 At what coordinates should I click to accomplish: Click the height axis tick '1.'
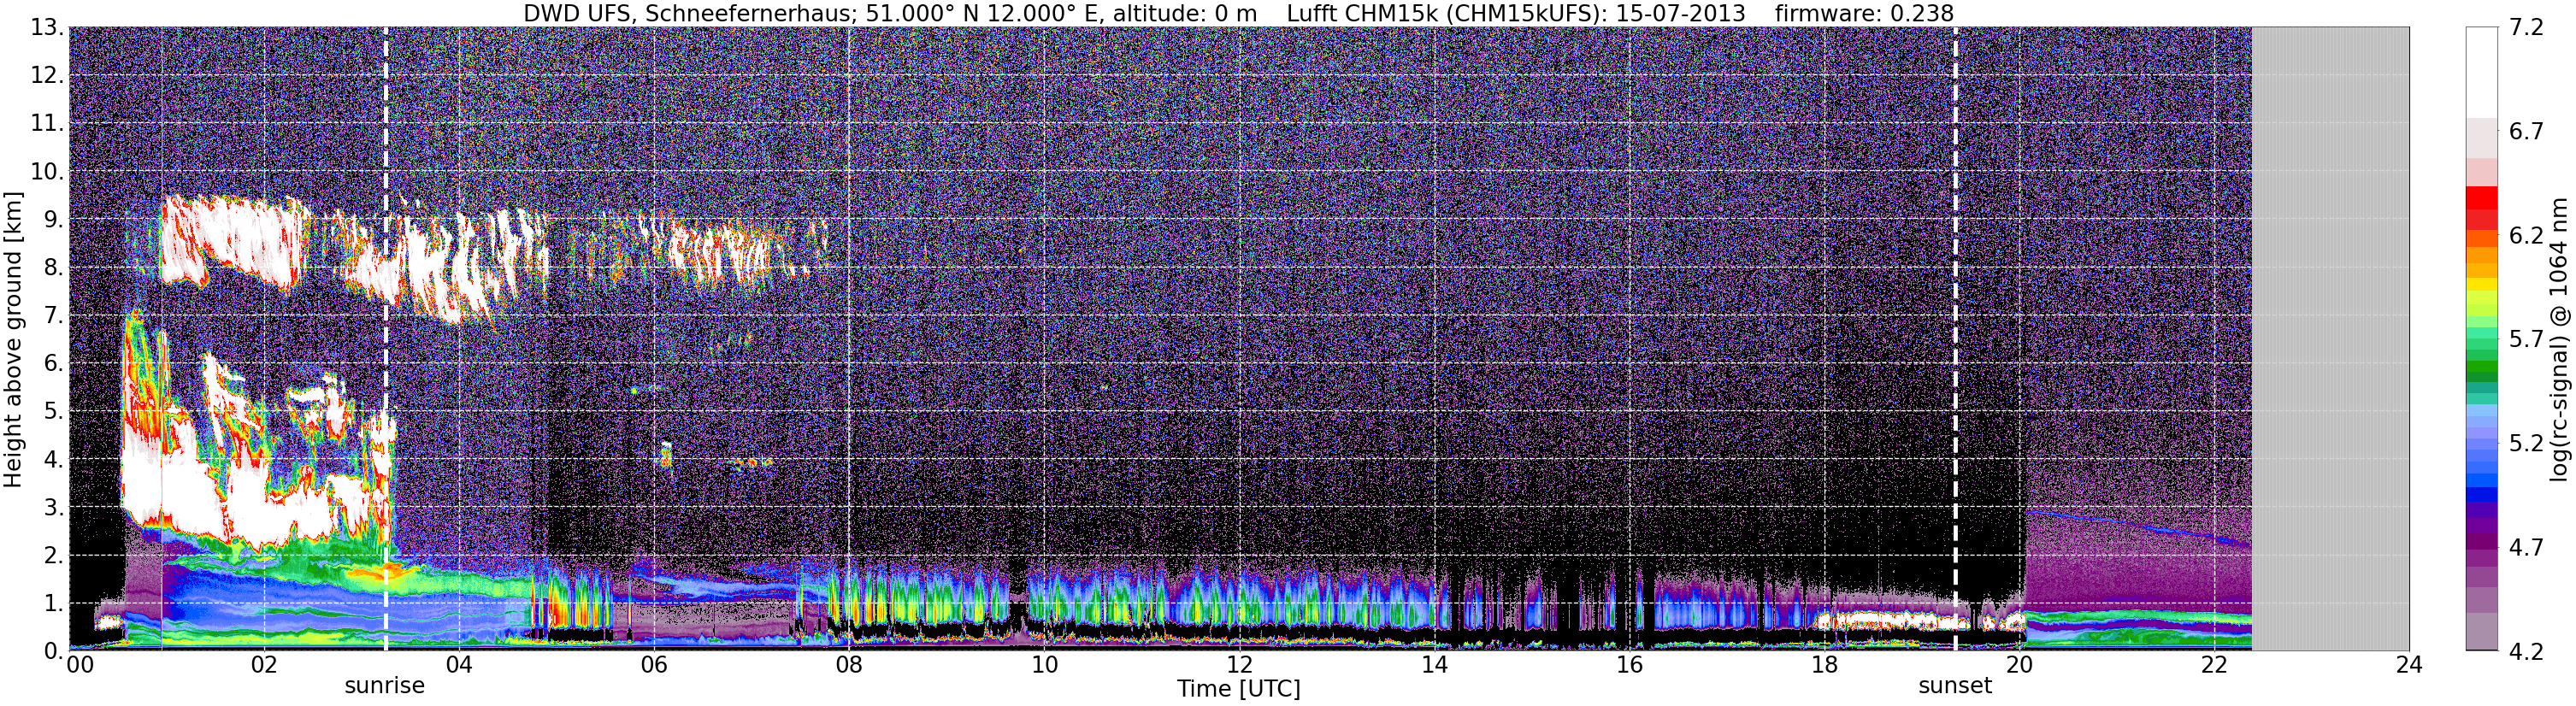[x=54, y=603]
